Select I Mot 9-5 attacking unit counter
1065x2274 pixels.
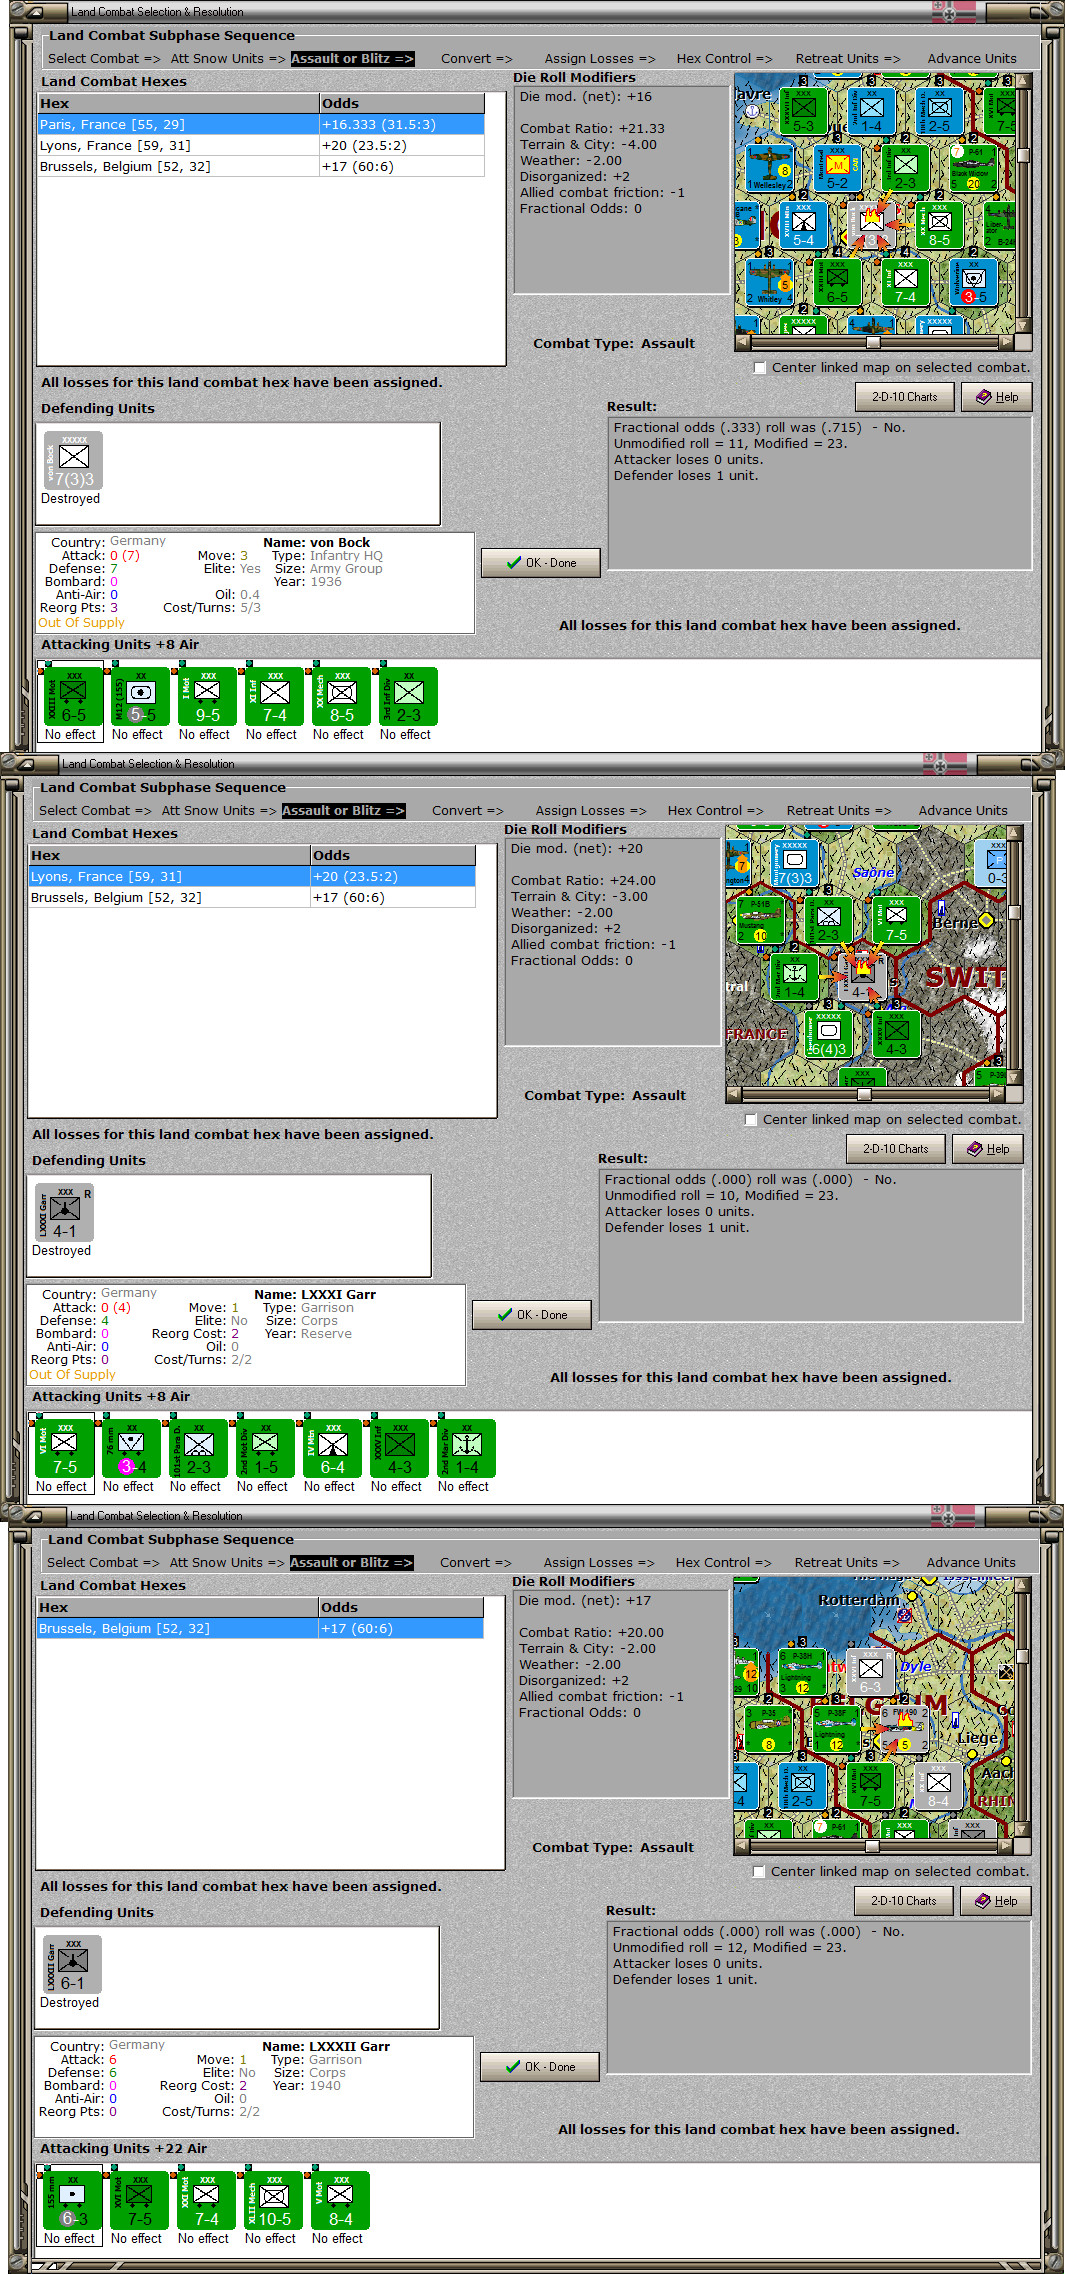[206, 697]
